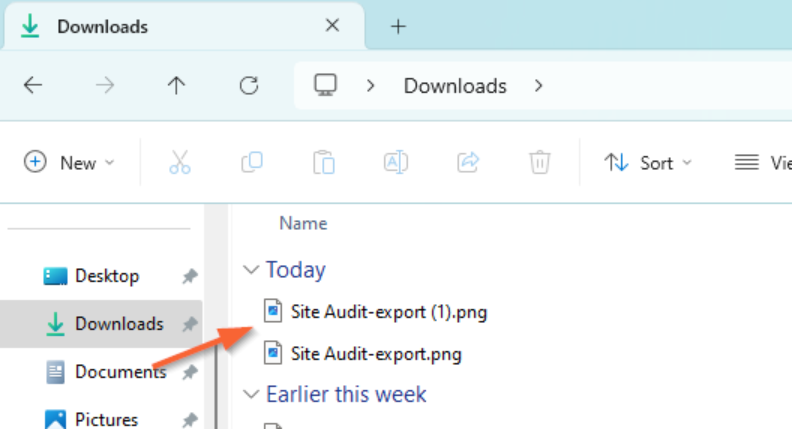Viewport: 792px width, 429px height.
Task: Unpin Downloads using its pin icon
Action: (190, 324)
